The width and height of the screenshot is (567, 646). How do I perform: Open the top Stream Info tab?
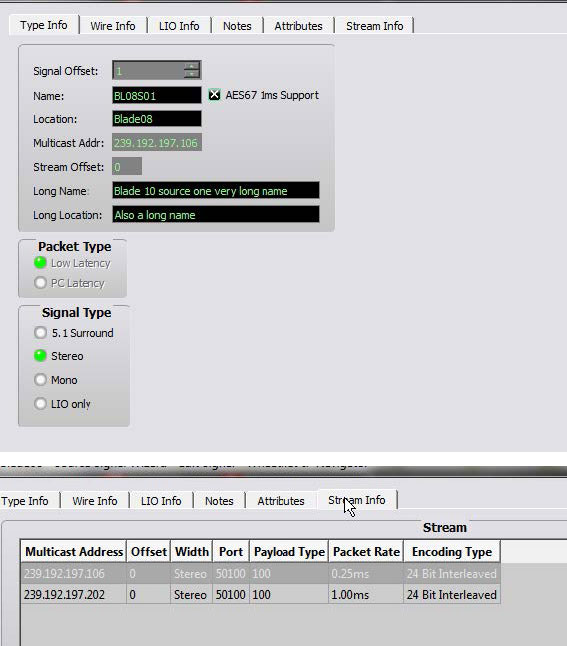pos(375,26)
